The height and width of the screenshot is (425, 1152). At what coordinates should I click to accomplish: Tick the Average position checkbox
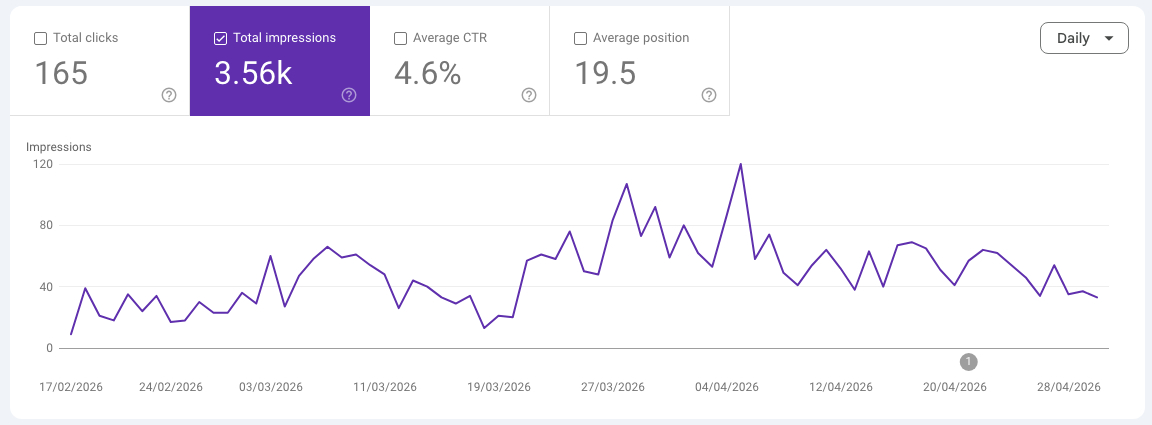click(x=580, y=38)
